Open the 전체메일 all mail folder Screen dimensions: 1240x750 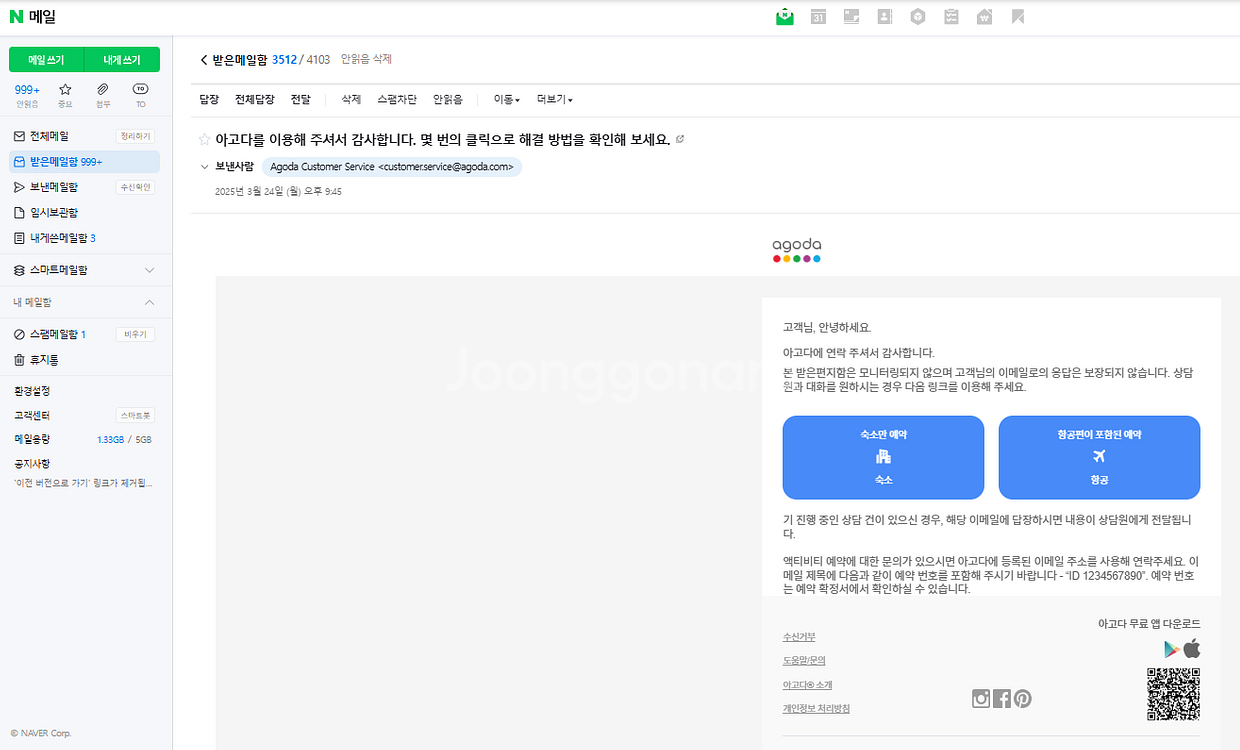click(x=49, y=136)
